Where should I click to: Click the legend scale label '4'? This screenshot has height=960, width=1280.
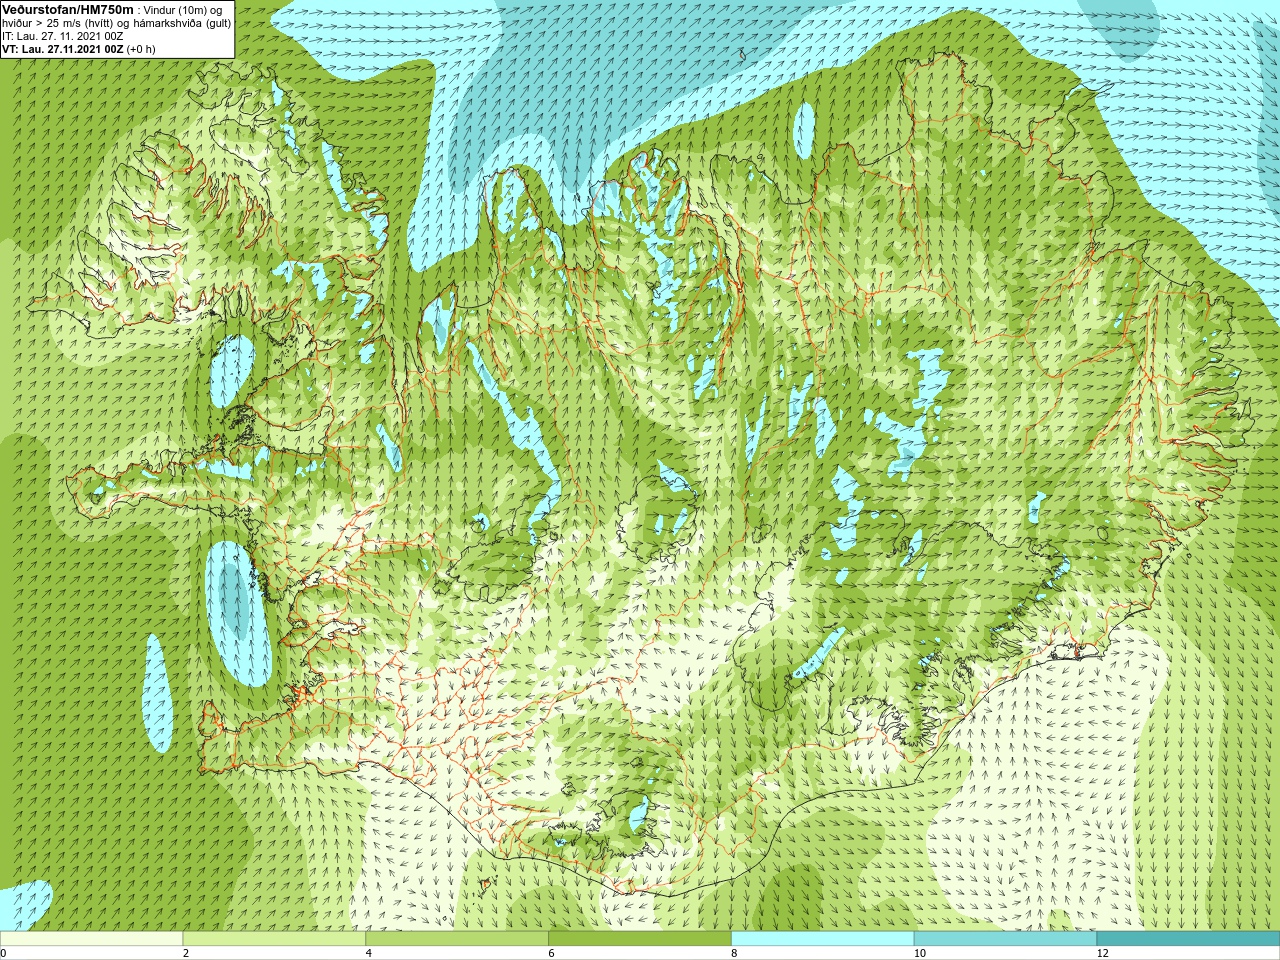pyautogui.click(x=369, y=953)
